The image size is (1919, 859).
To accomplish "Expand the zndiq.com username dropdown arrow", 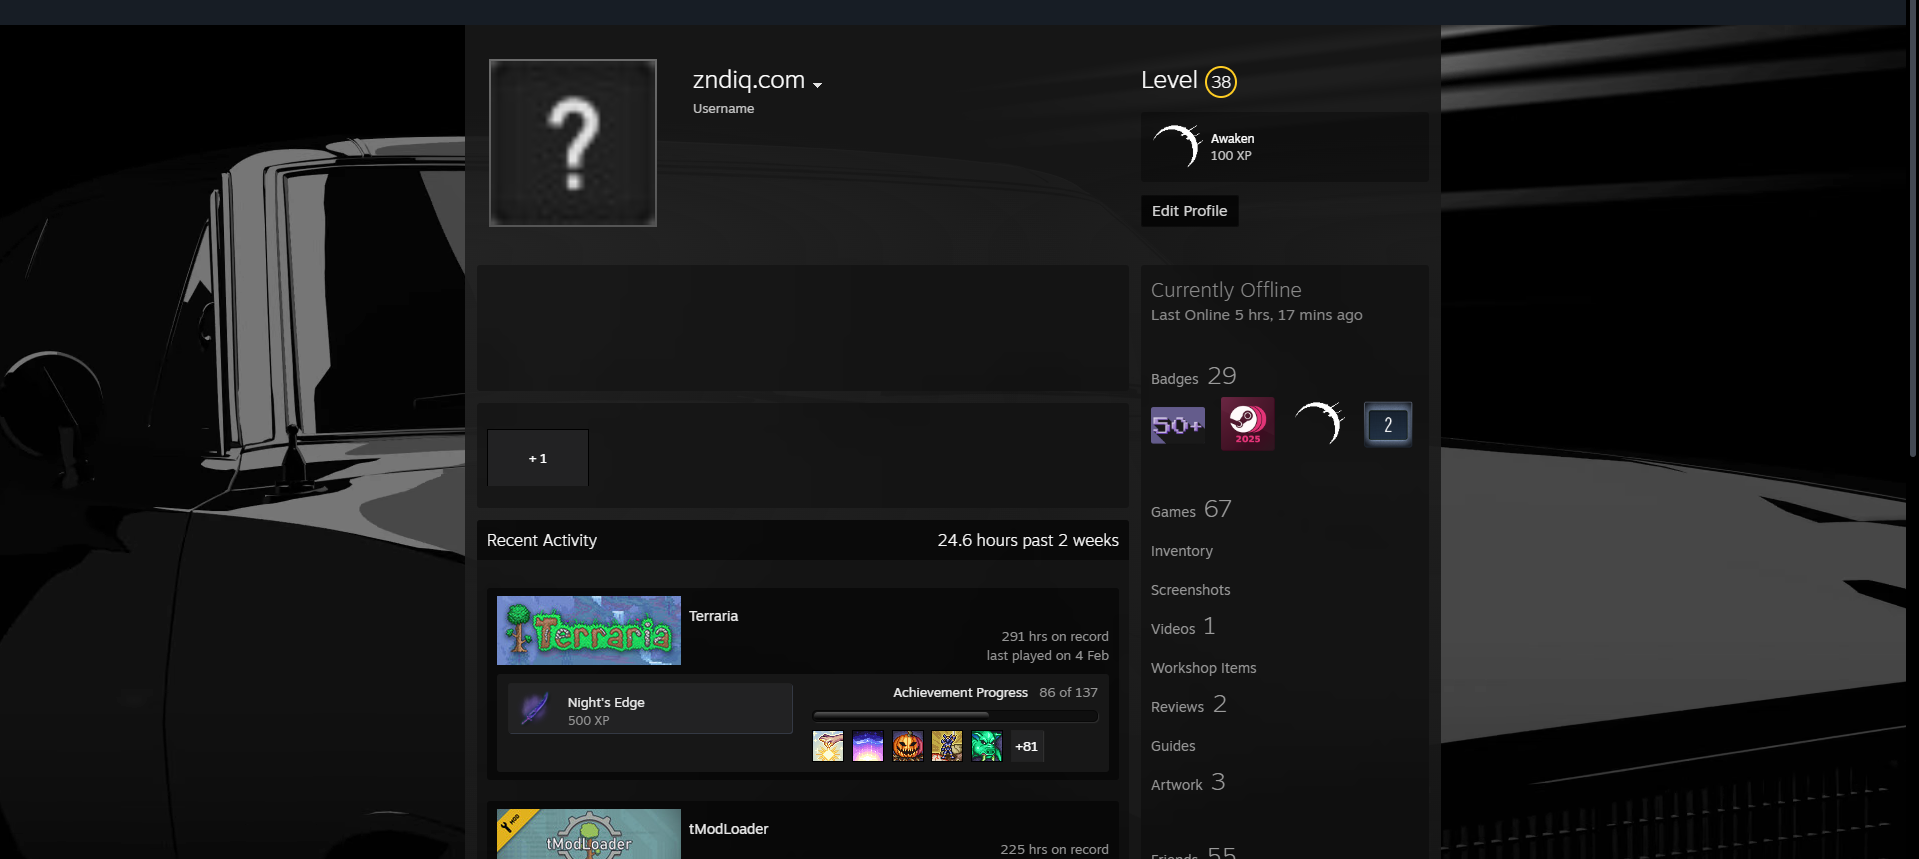I will click(x=817, y=85).
